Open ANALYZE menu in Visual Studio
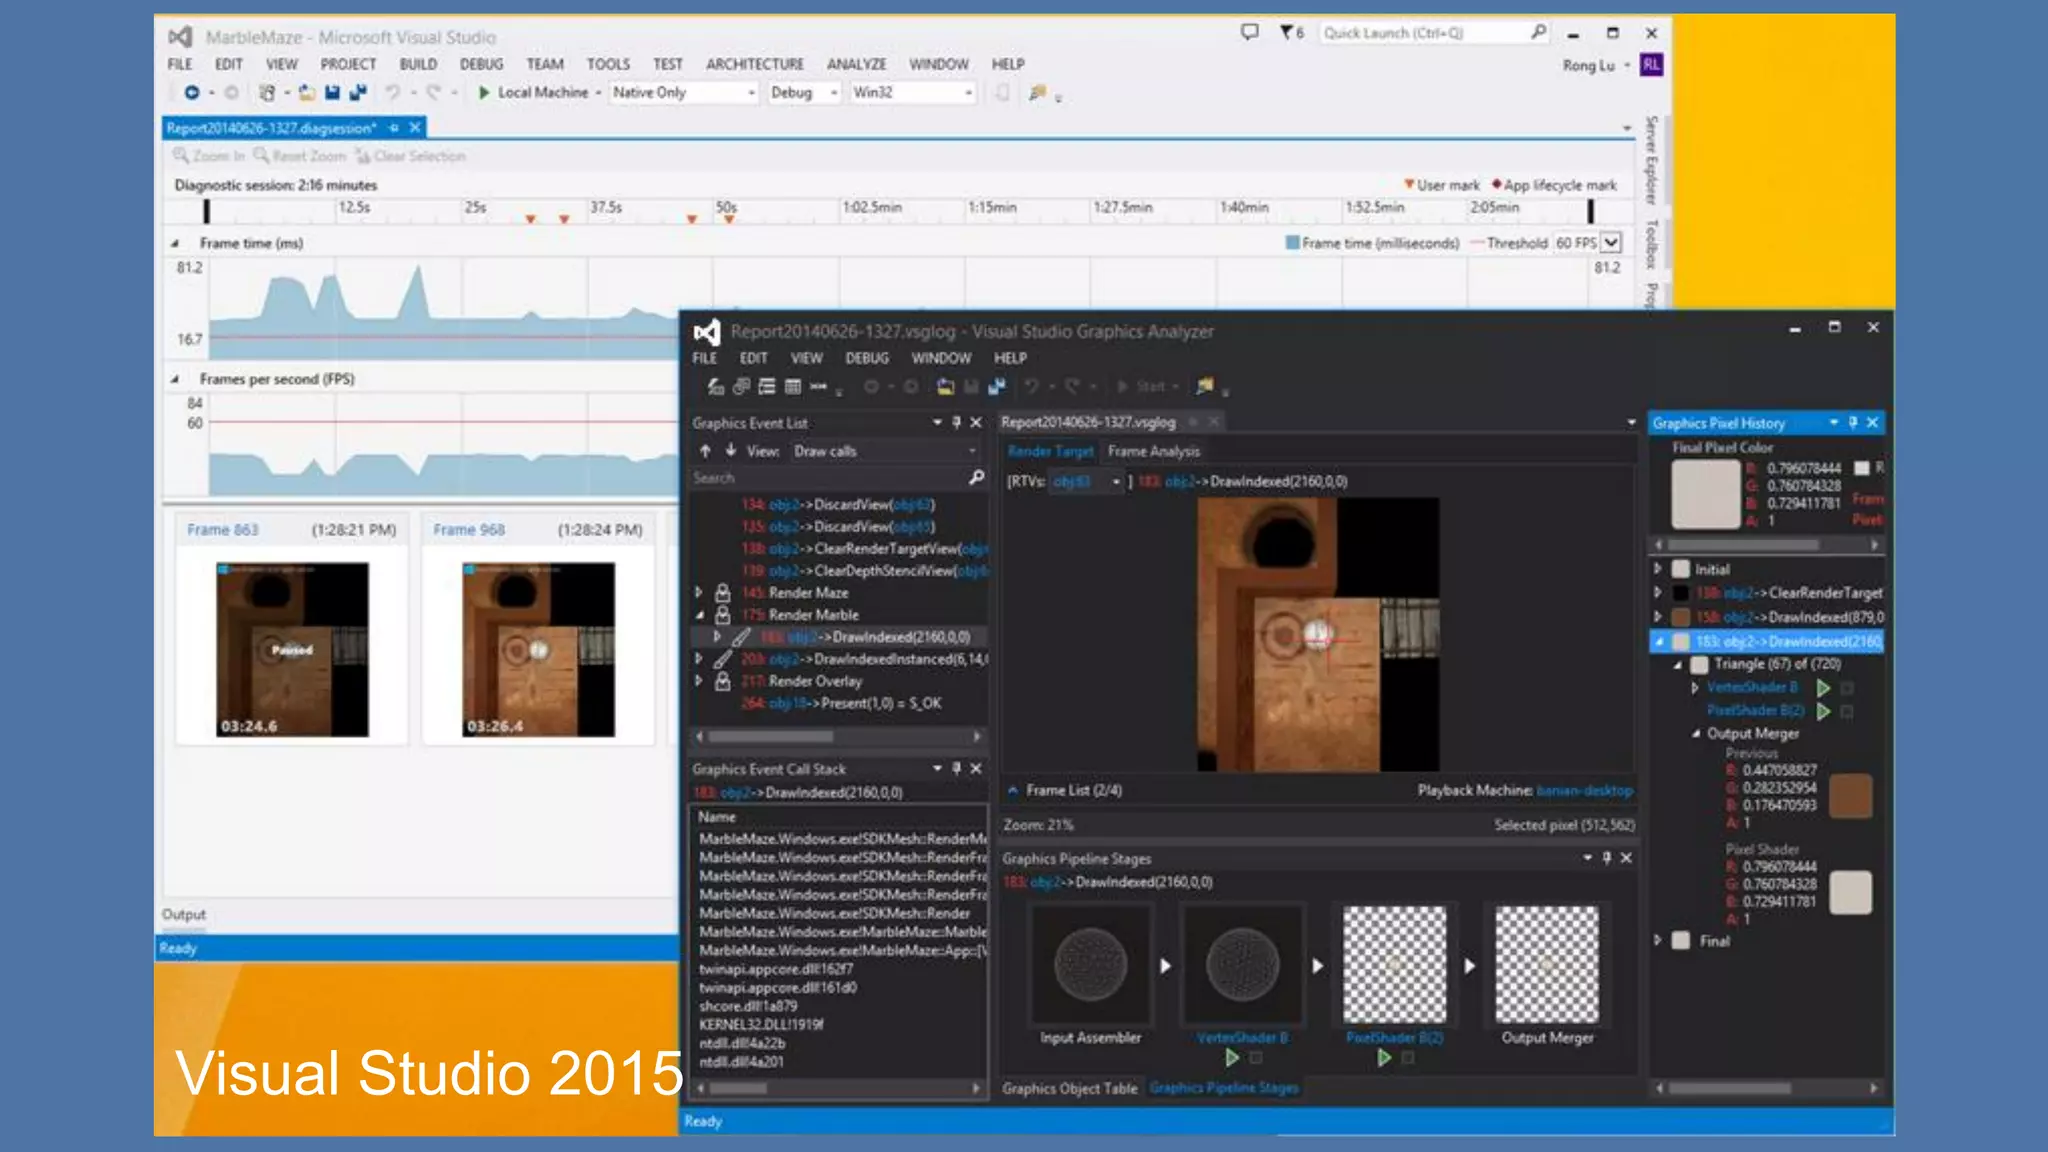The width and height of the screenshot is (2048, 1152). point(856,64)
